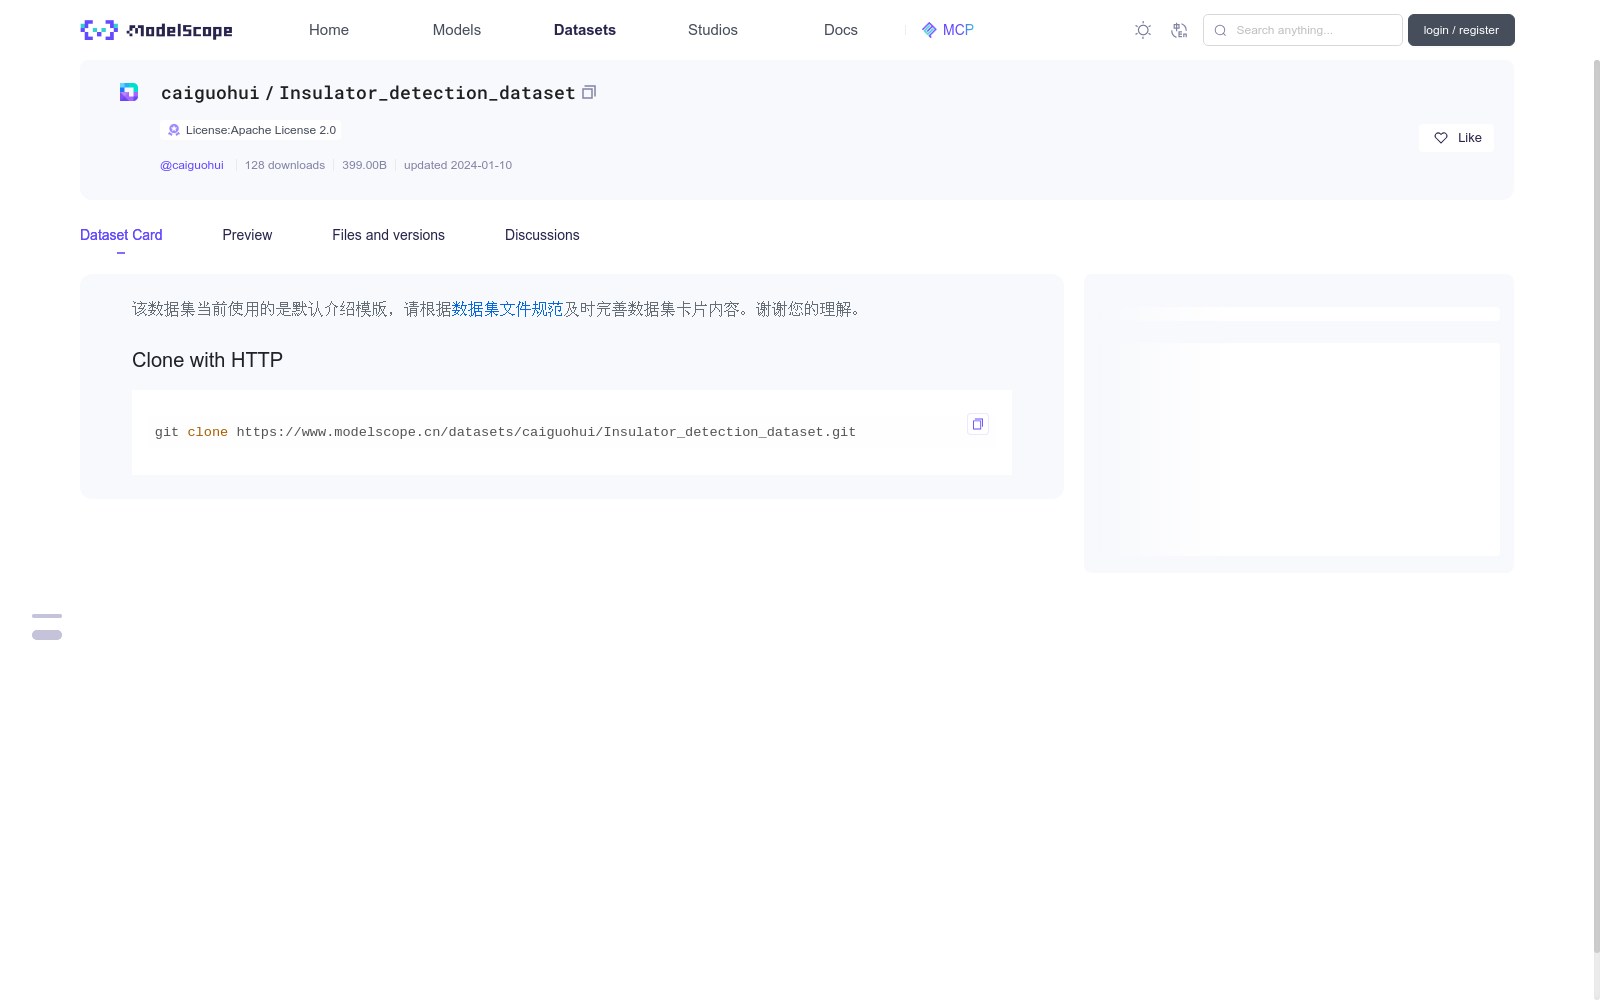Image resolution: width=1600 pixels, height=1000 pixels.
Task: Open the Docs menu item
Action: [841, 30]
